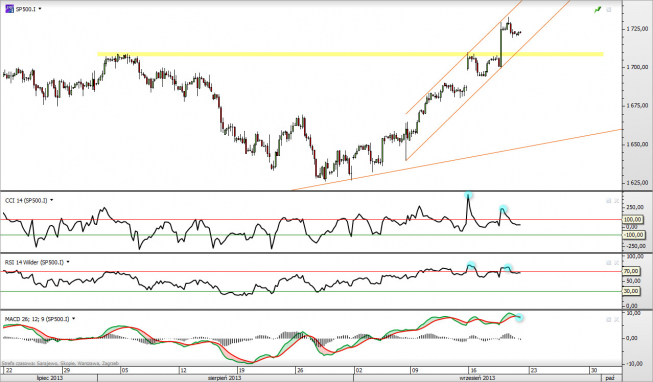Click the date label 12 on time axis
Viewport: 653px width, 382px height.
click(184, 370)
